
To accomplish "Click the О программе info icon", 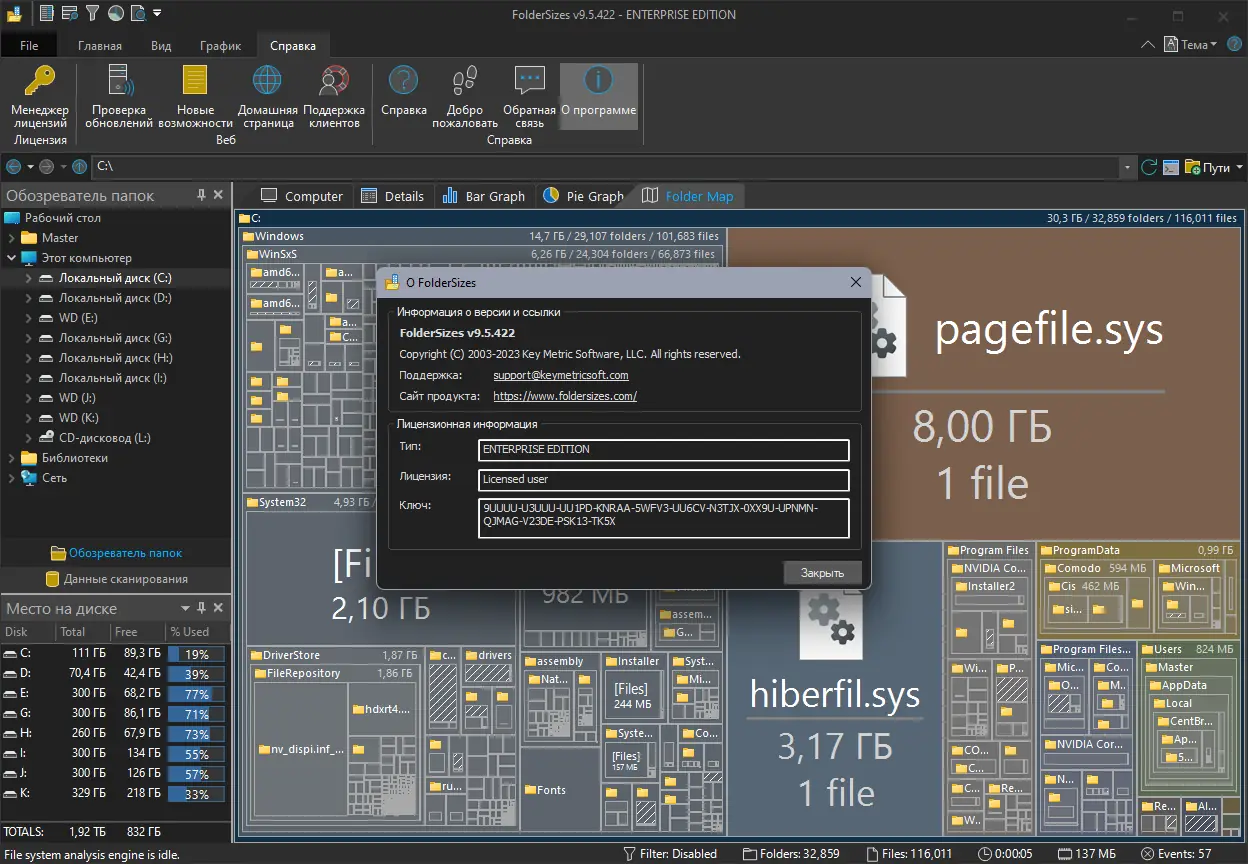I will pyautogui.click(x=598, y=80).
